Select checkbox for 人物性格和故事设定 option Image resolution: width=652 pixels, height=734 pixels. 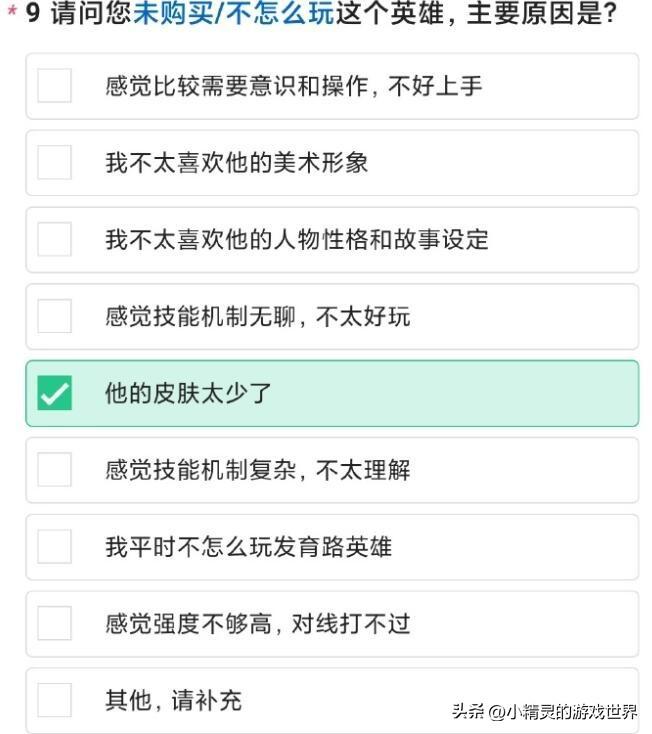pyautogui.click(x=54, y=239)
